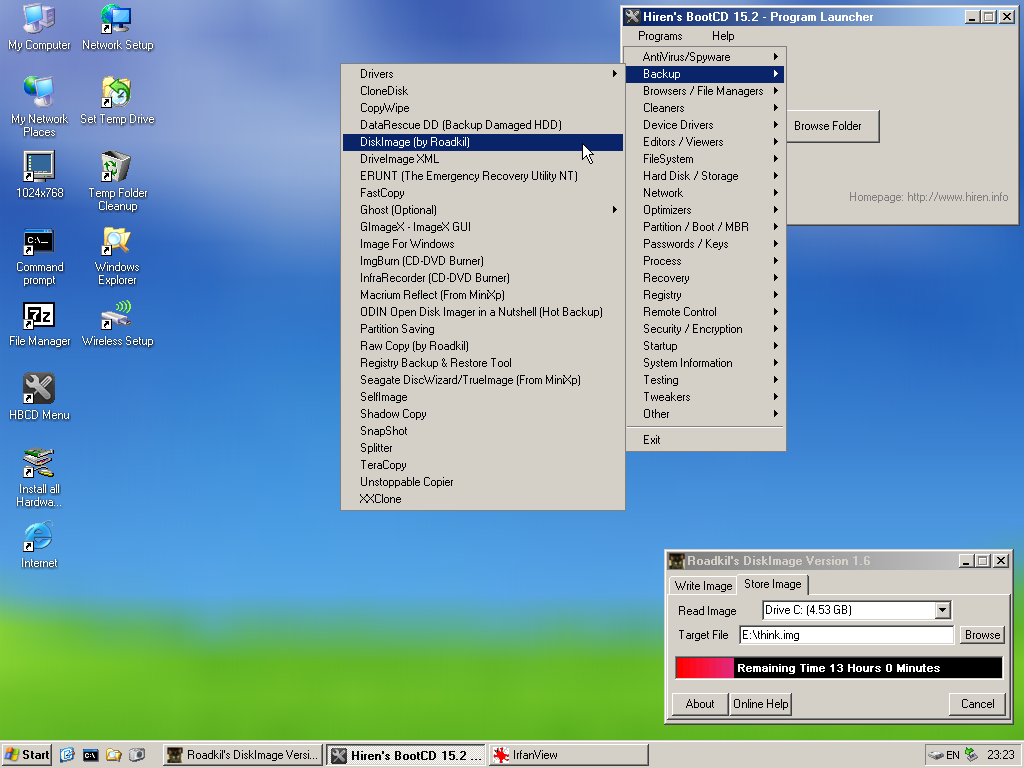
Task: Open the 1024x768 resolution shortcut icon
Action: click(x=39, y=167)
